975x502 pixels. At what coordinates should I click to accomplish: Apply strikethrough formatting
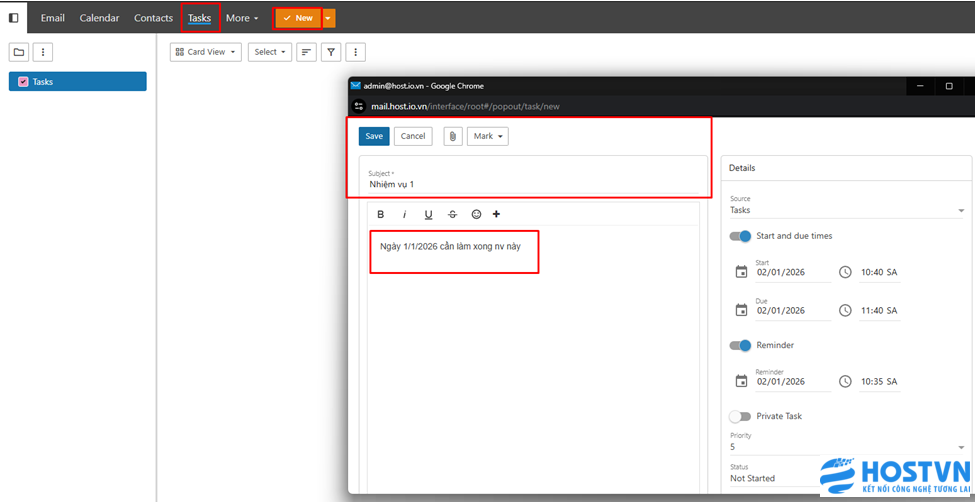(x=452, y=214)
